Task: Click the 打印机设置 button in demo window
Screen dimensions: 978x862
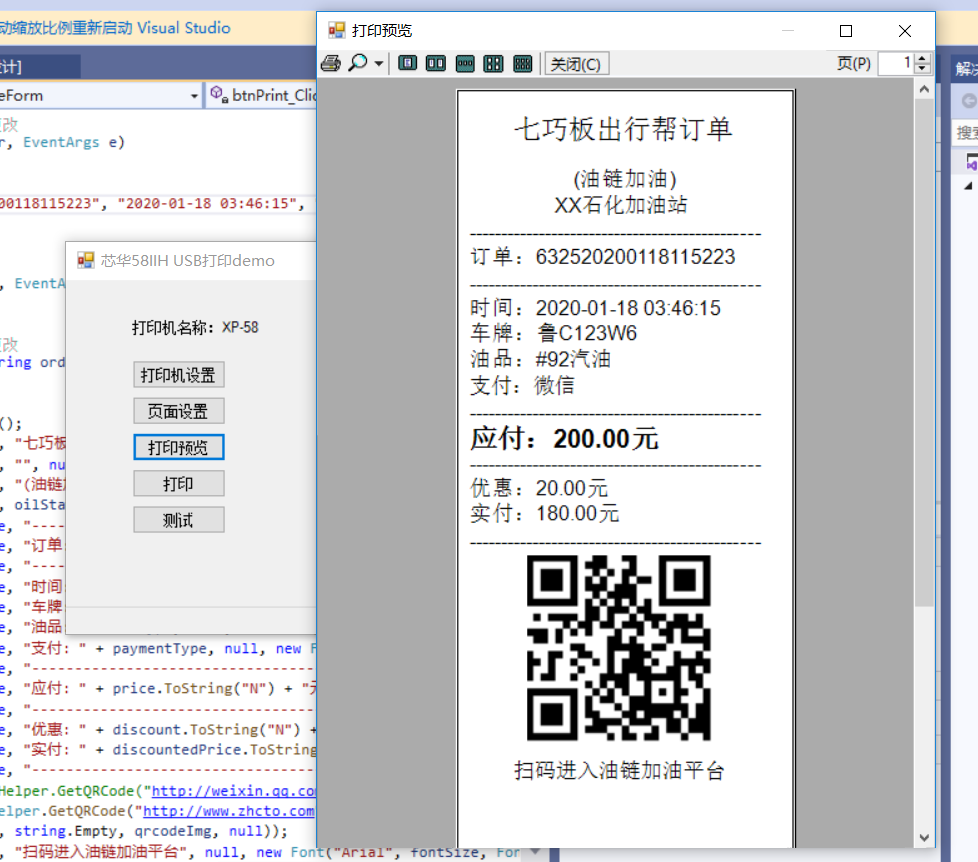Action: pyautogui.click(x=178, y=375)
